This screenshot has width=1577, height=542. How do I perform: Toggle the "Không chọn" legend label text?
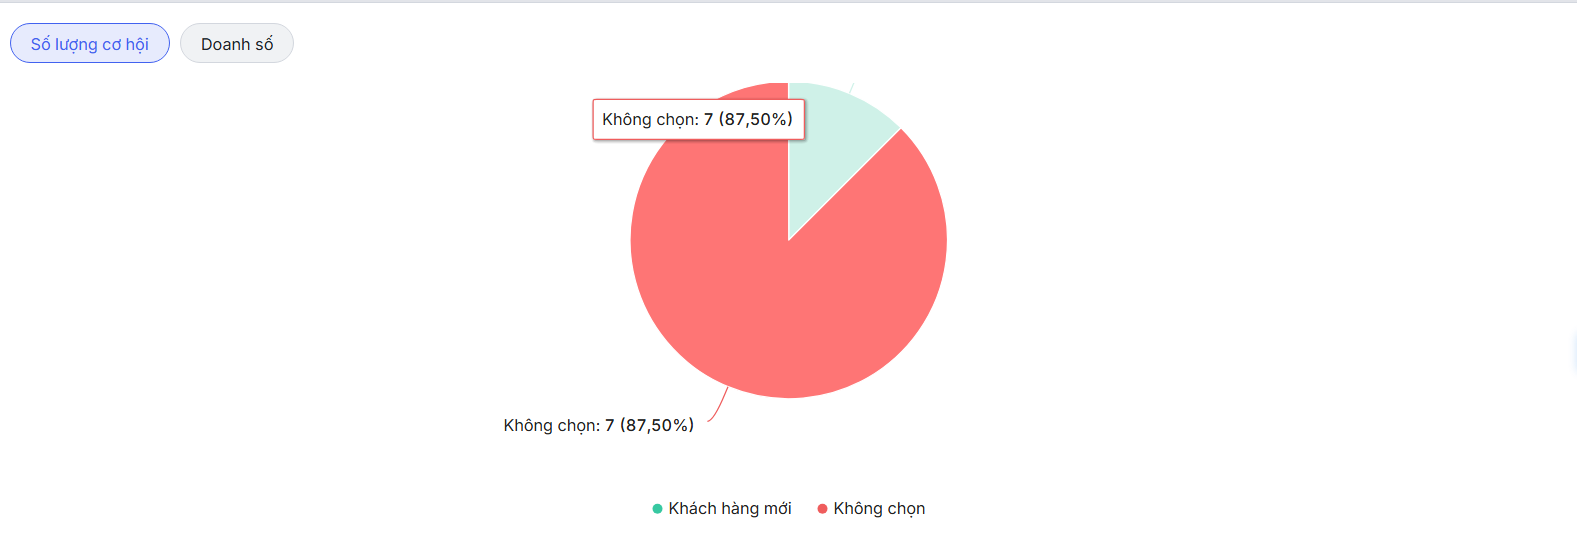click(879, 509)
